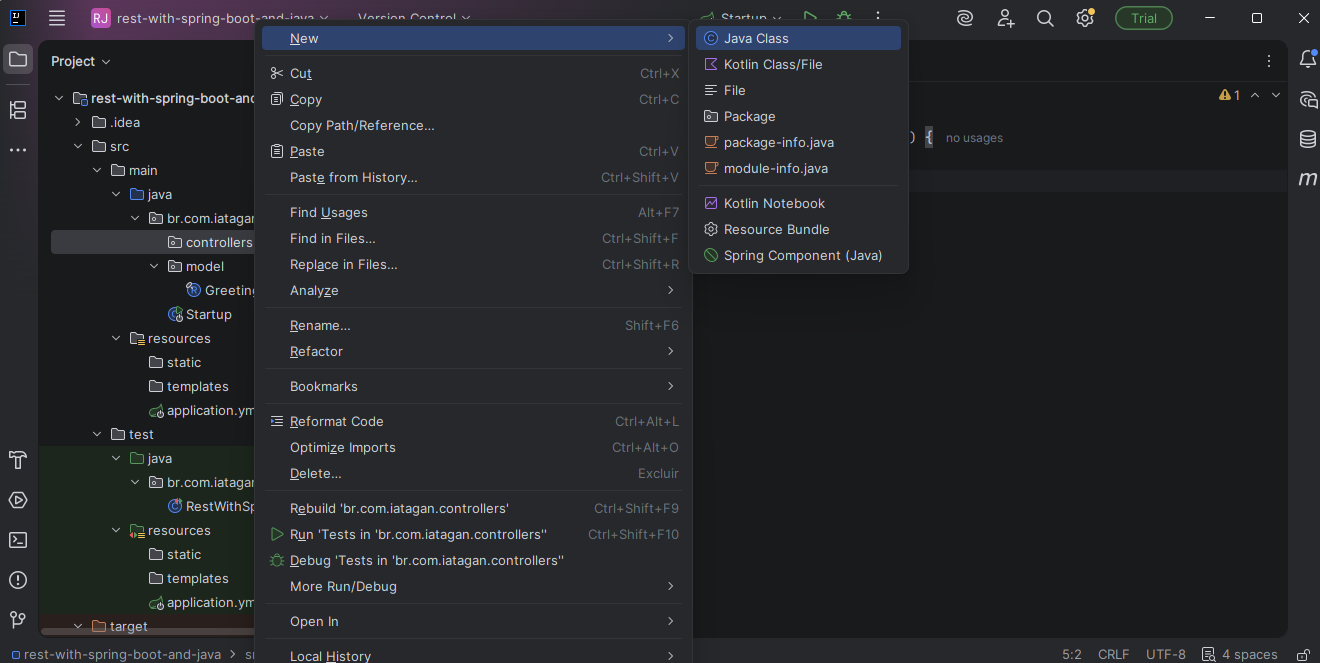
Task: Expand the .idea folder node
Action: click(x=78, y=122)
